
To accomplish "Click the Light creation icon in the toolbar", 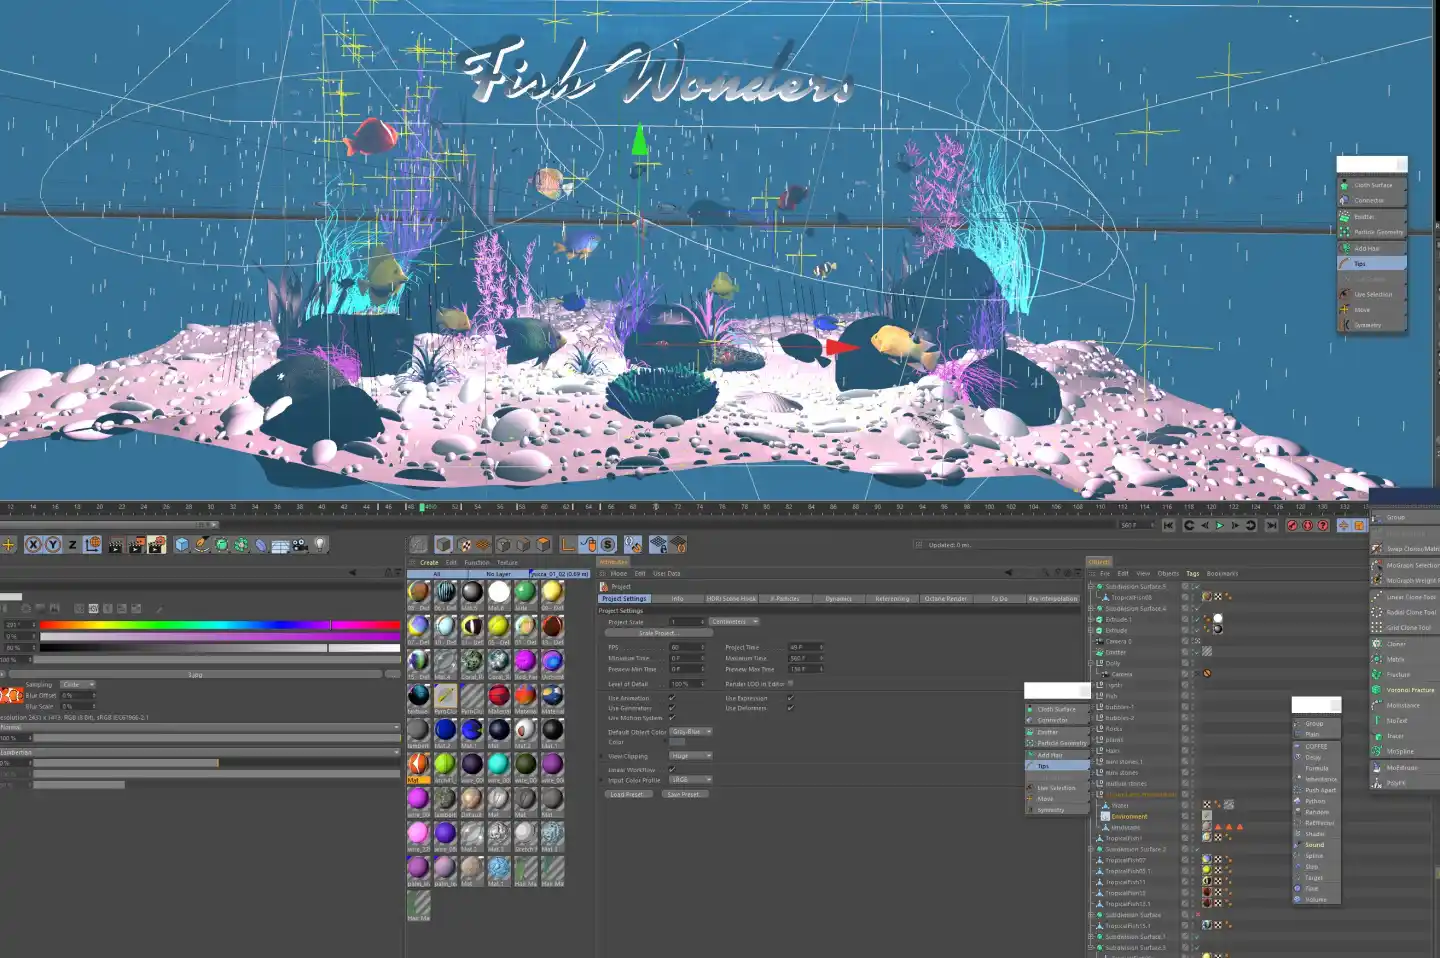I will (320, 545).
